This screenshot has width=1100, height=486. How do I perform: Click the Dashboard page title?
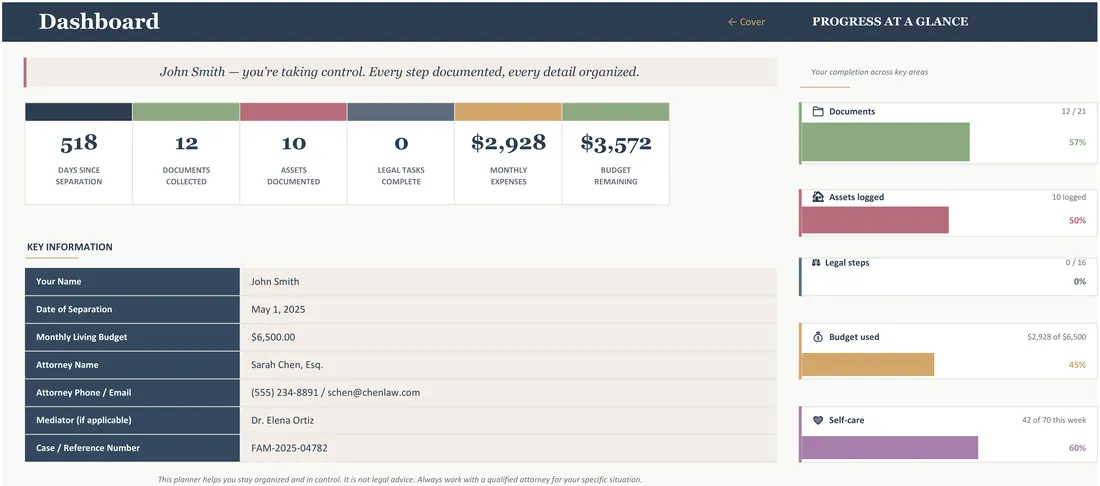click(99, 22)
